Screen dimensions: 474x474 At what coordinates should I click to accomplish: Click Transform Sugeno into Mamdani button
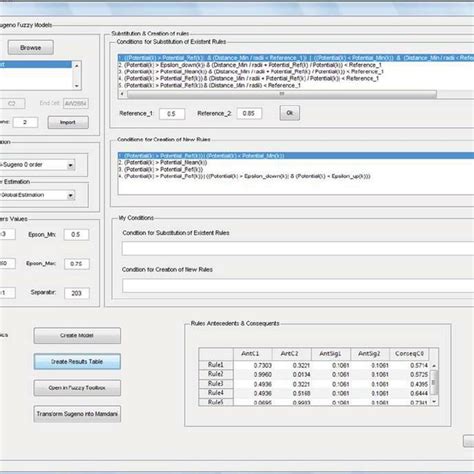[77, 414]
